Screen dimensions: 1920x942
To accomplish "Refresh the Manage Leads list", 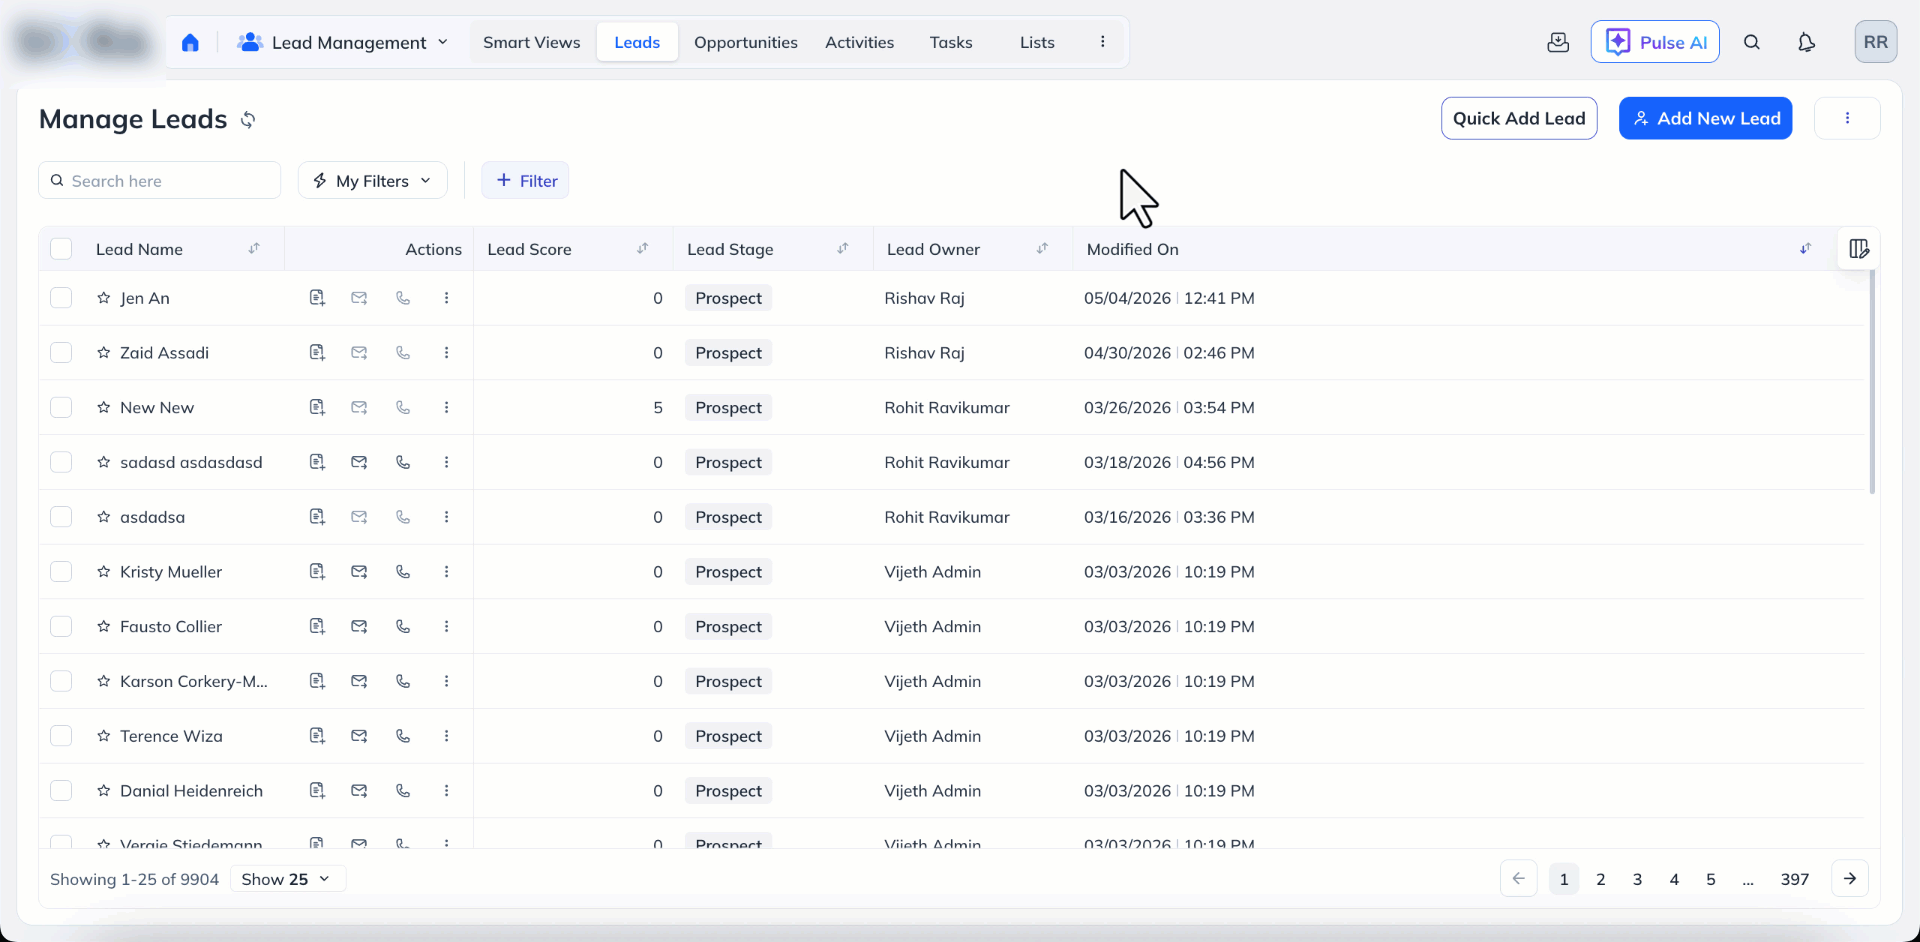I will (248, 120).
